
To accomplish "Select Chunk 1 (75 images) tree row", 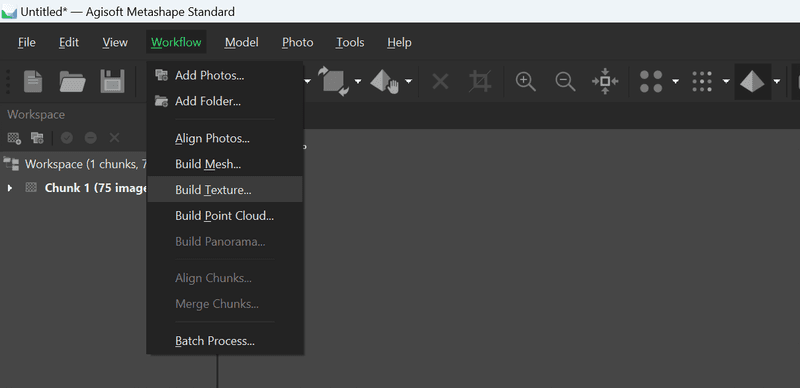I will (73, 188).
